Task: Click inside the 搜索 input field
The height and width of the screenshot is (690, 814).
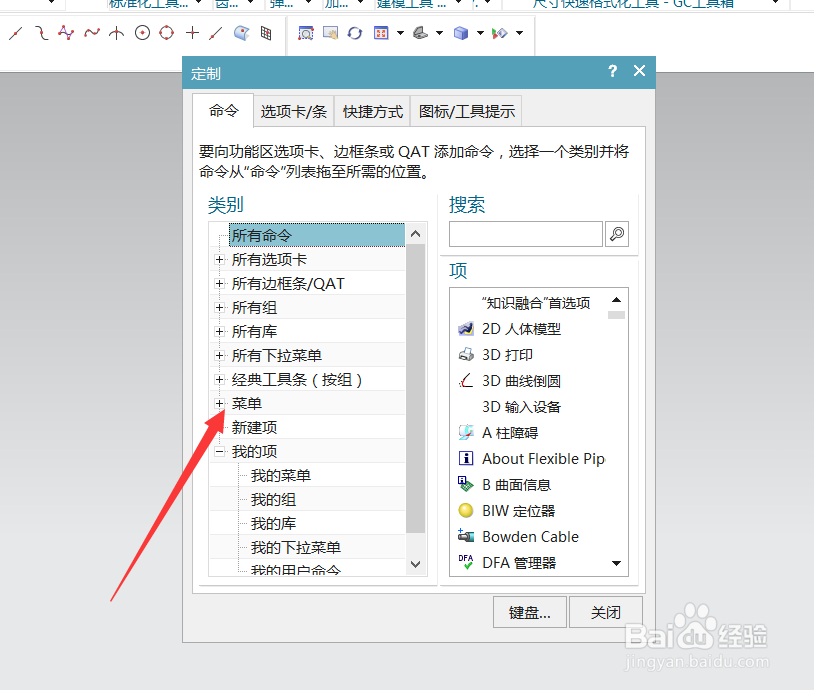Action: coord(525,234)
